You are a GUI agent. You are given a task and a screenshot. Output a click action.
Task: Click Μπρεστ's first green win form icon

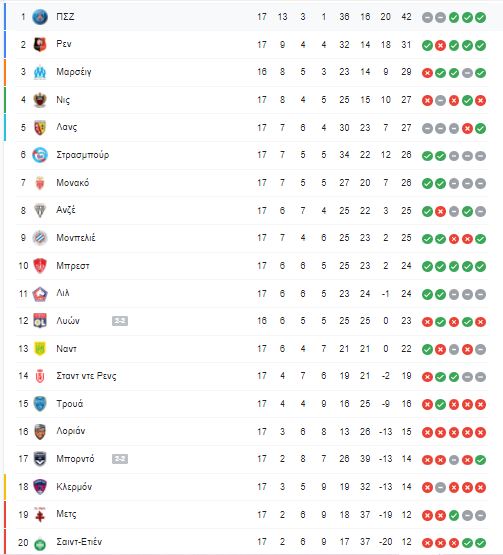(x=427, y=267)
